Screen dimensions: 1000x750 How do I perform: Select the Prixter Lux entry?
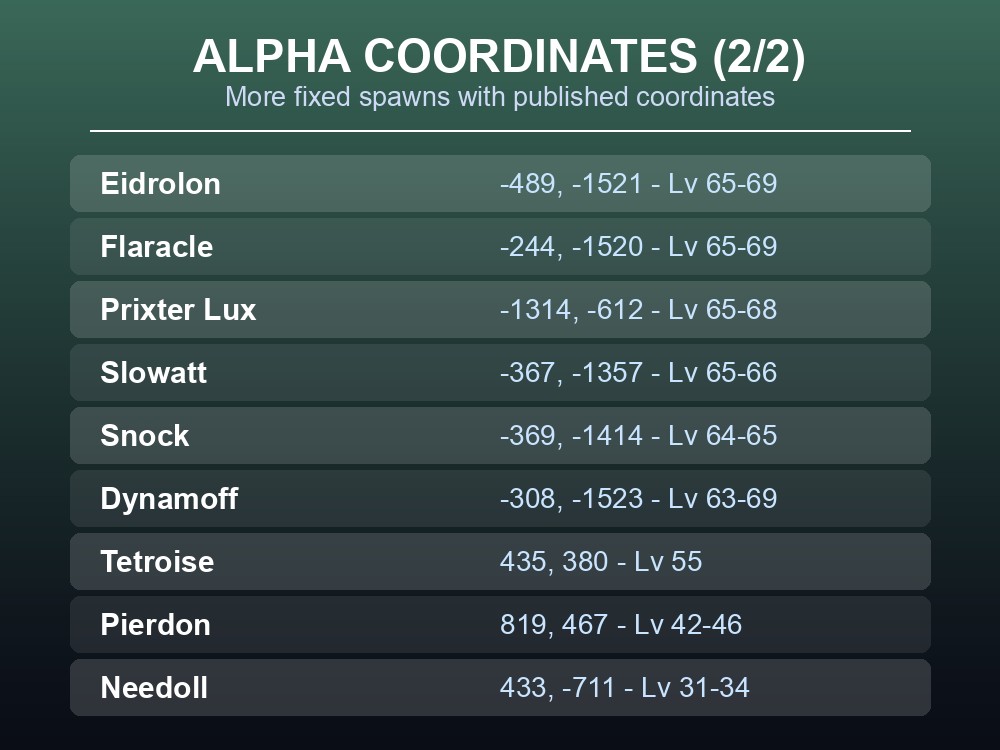(500, 309)
